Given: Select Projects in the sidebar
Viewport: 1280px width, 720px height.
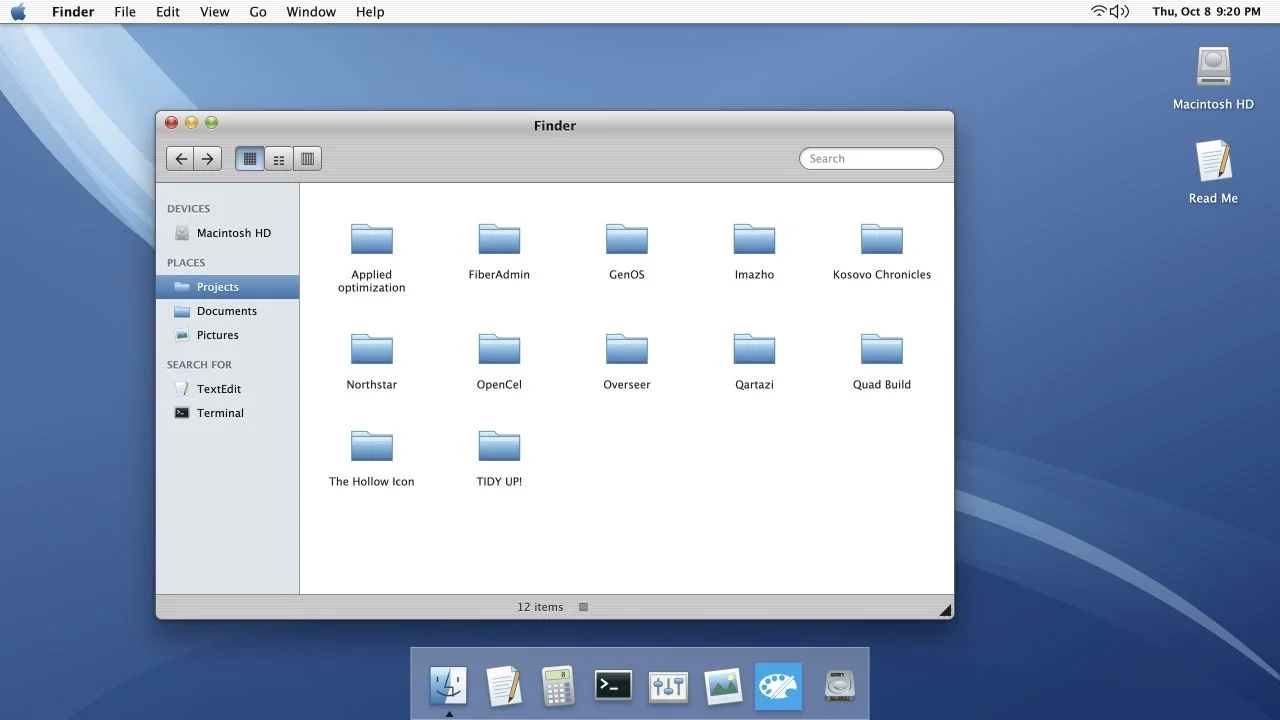Looking at the screenshot, I should [227, 287].
